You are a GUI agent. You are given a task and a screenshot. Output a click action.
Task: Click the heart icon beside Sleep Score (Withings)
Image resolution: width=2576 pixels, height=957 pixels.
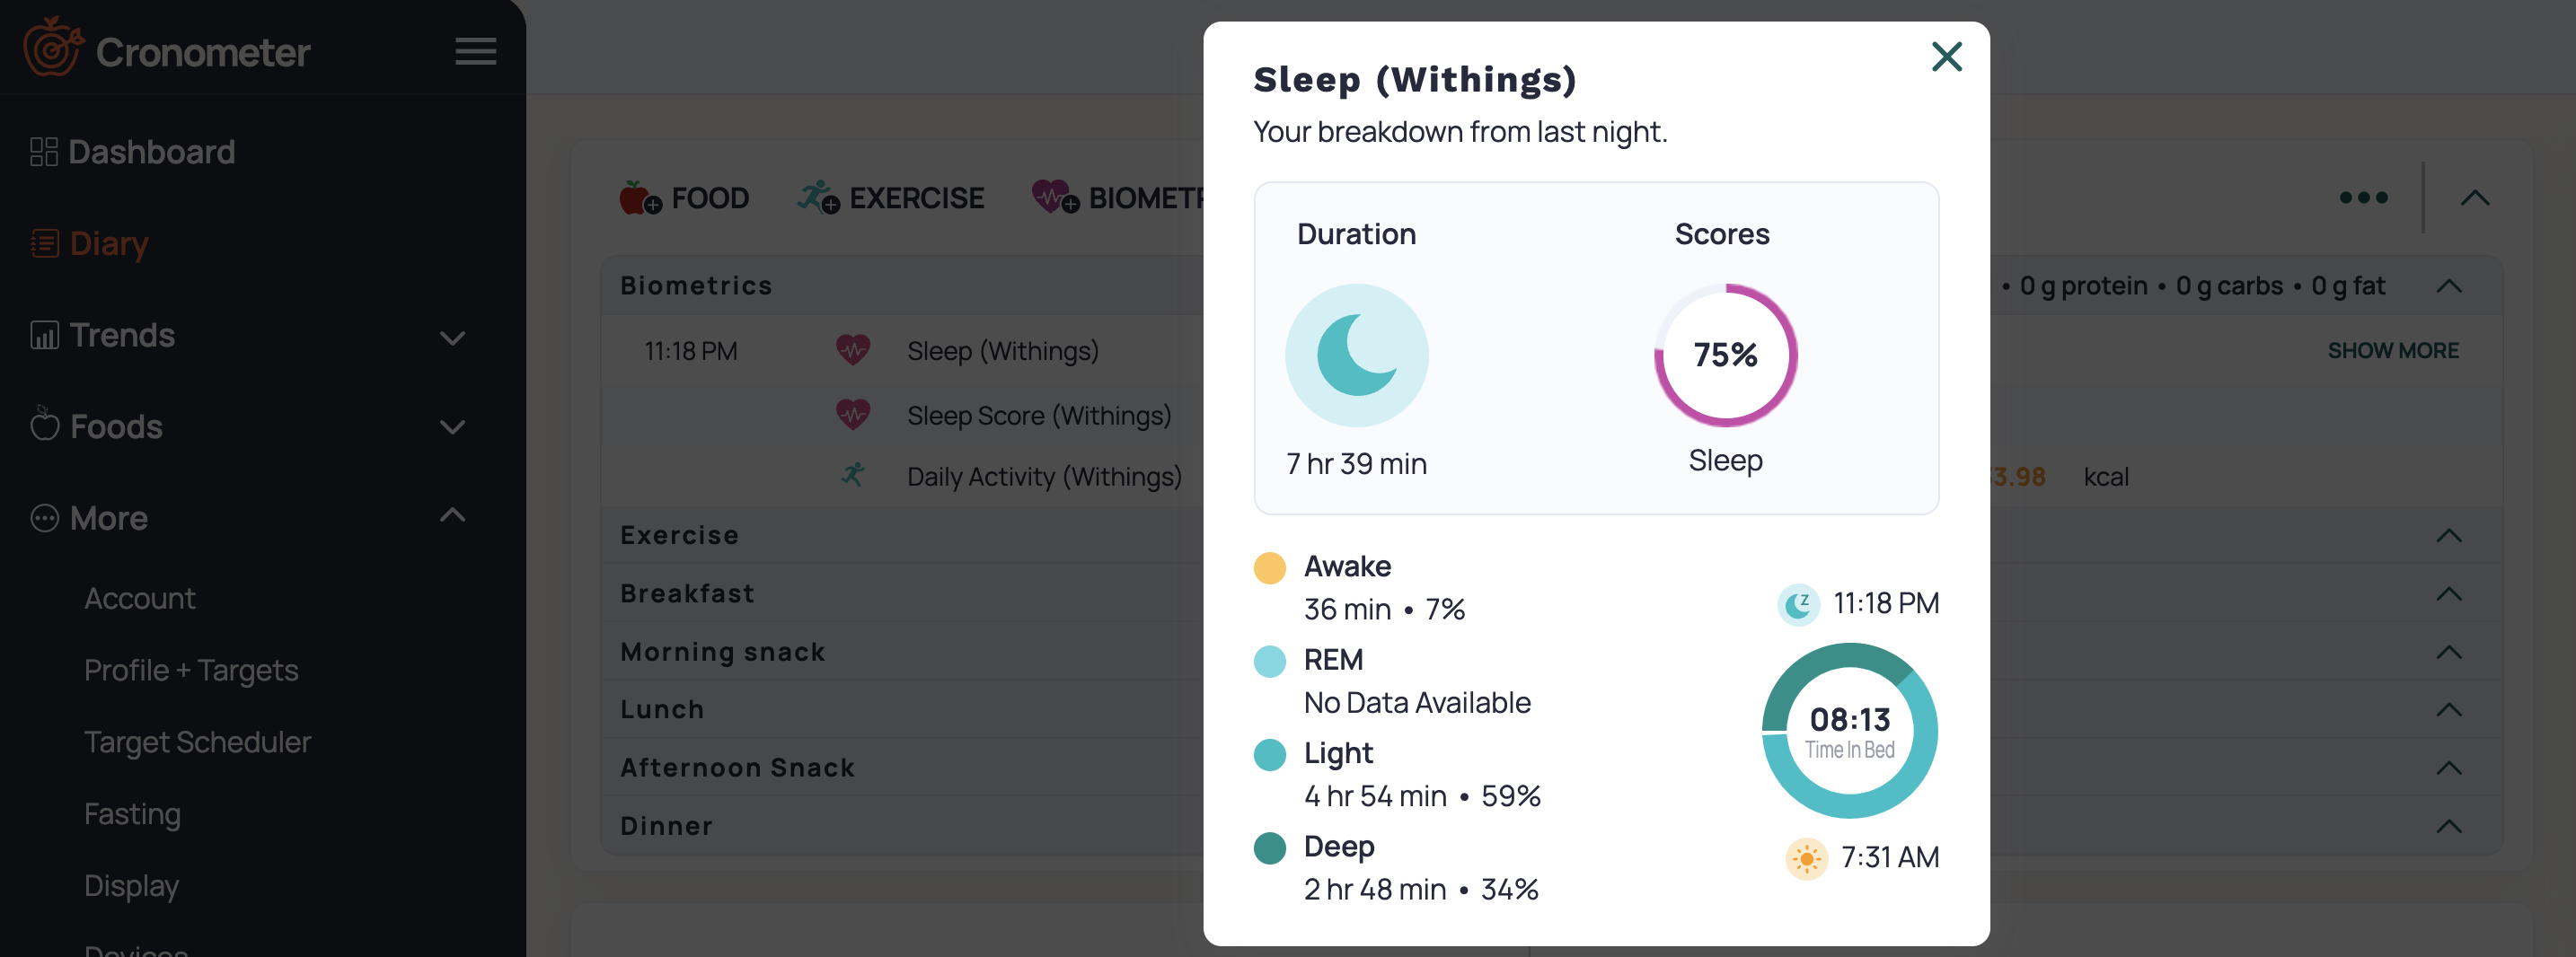pyautogui.click(x=852, y=415)
